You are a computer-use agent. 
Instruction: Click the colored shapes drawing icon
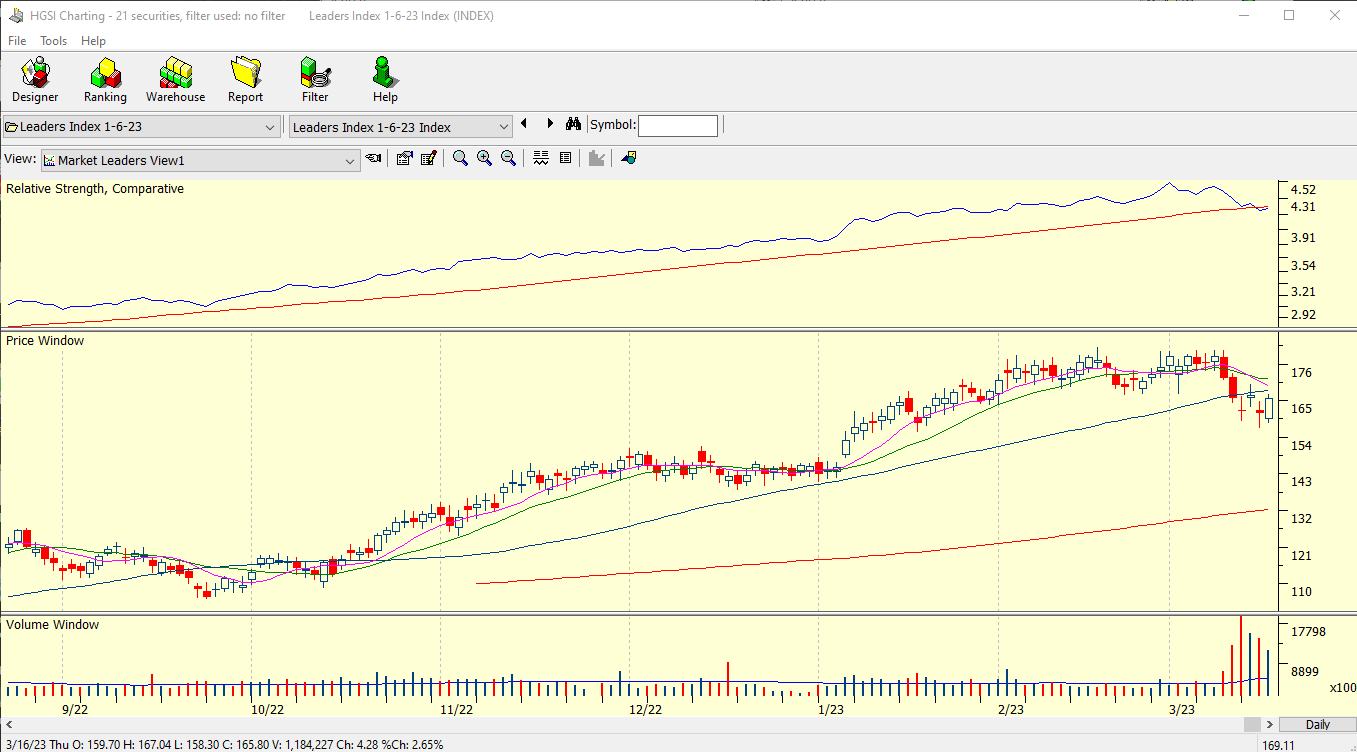click(629, 158)
